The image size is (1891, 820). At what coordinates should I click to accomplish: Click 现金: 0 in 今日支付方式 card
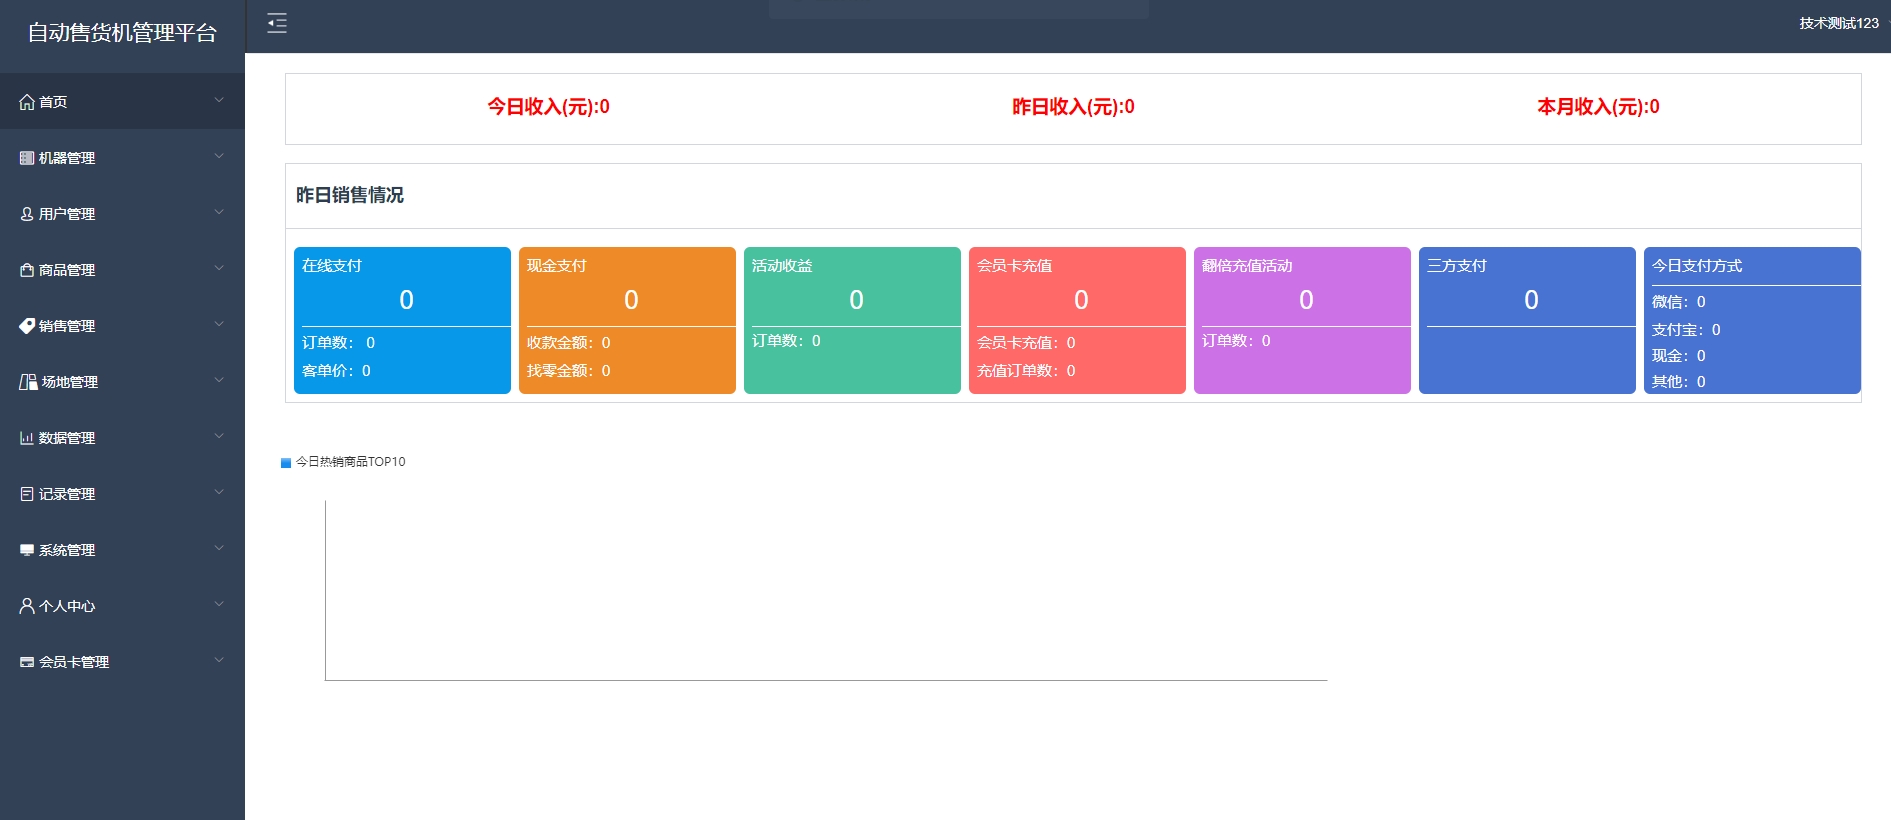[x=1679, y=356]
